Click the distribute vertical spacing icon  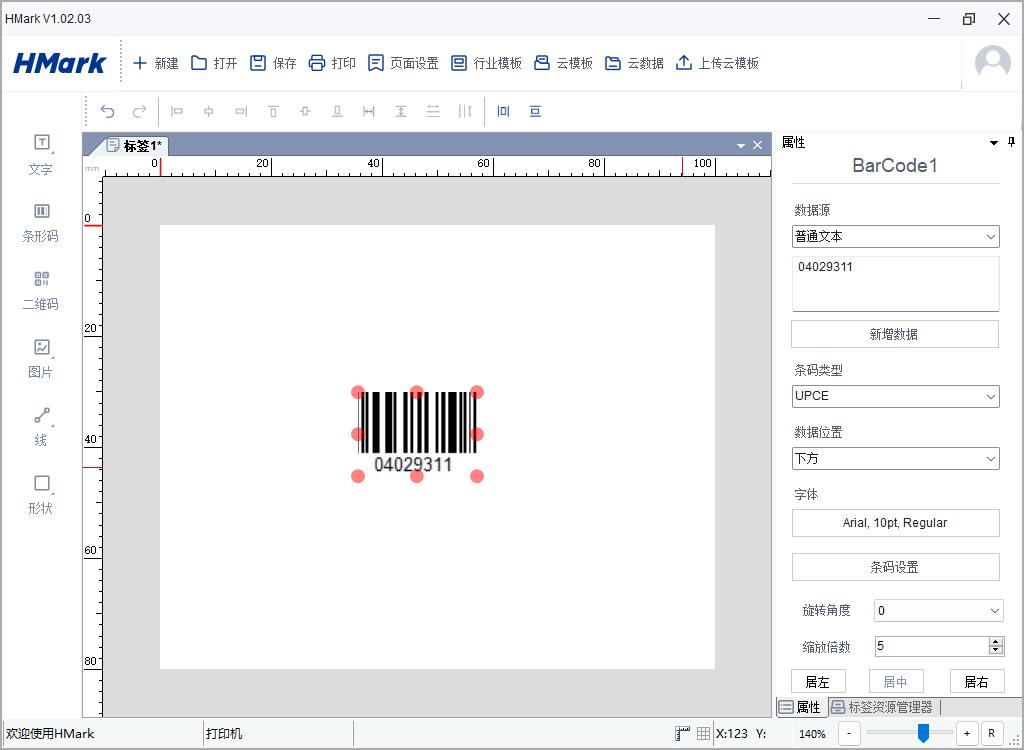coord(433,111)
